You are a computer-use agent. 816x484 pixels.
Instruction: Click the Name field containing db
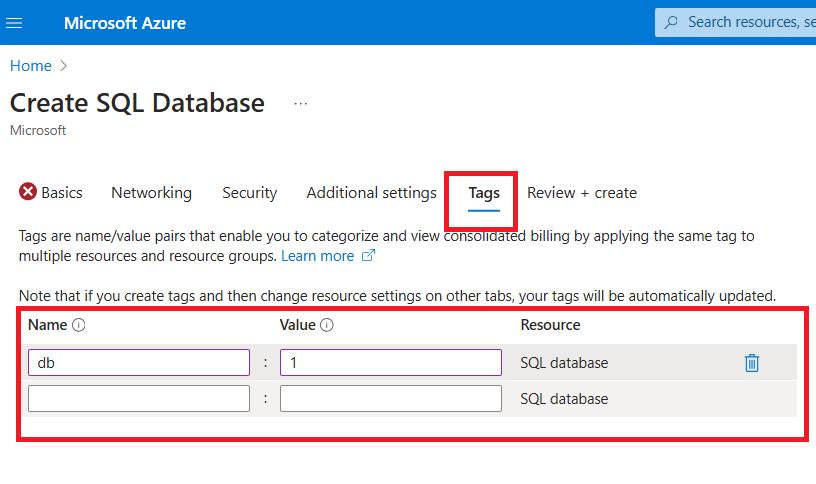pyautogui.click(x=139, y=363)
